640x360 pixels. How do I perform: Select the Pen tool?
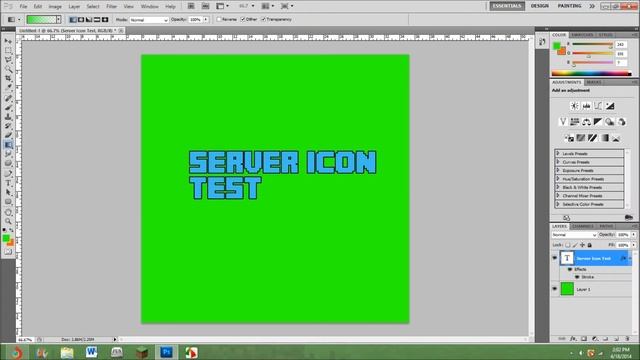[8, 173]
